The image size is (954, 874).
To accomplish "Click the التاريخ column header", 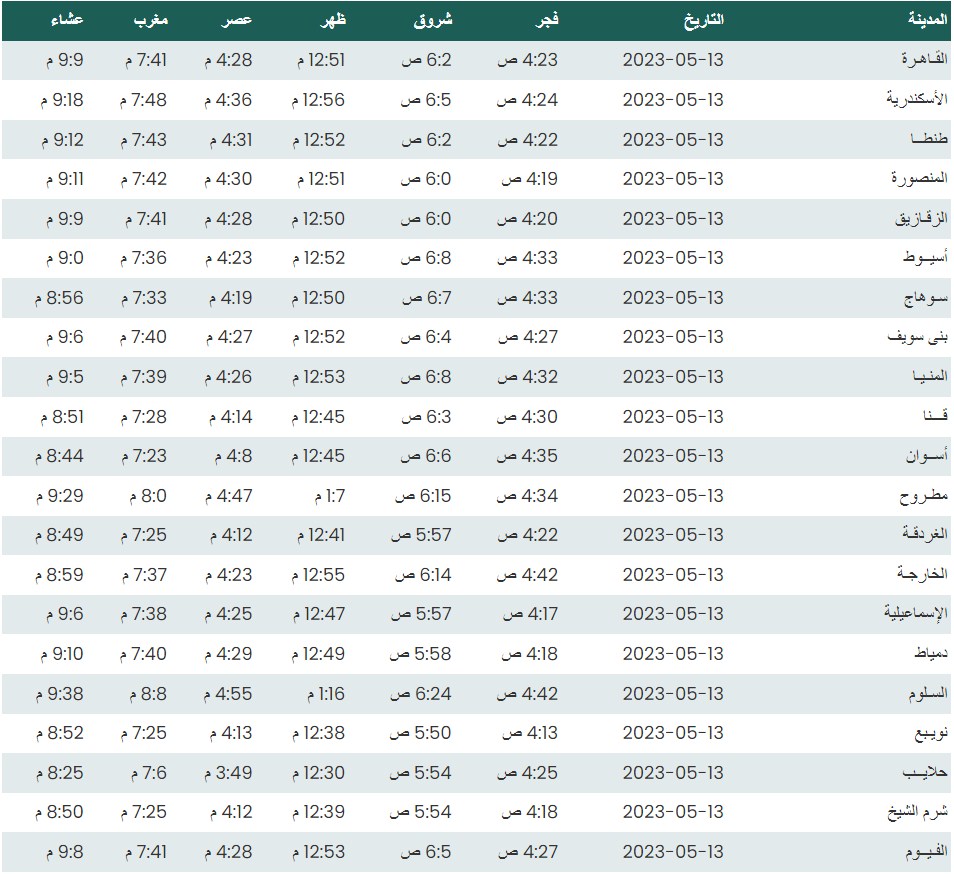I will click(703, 20).
